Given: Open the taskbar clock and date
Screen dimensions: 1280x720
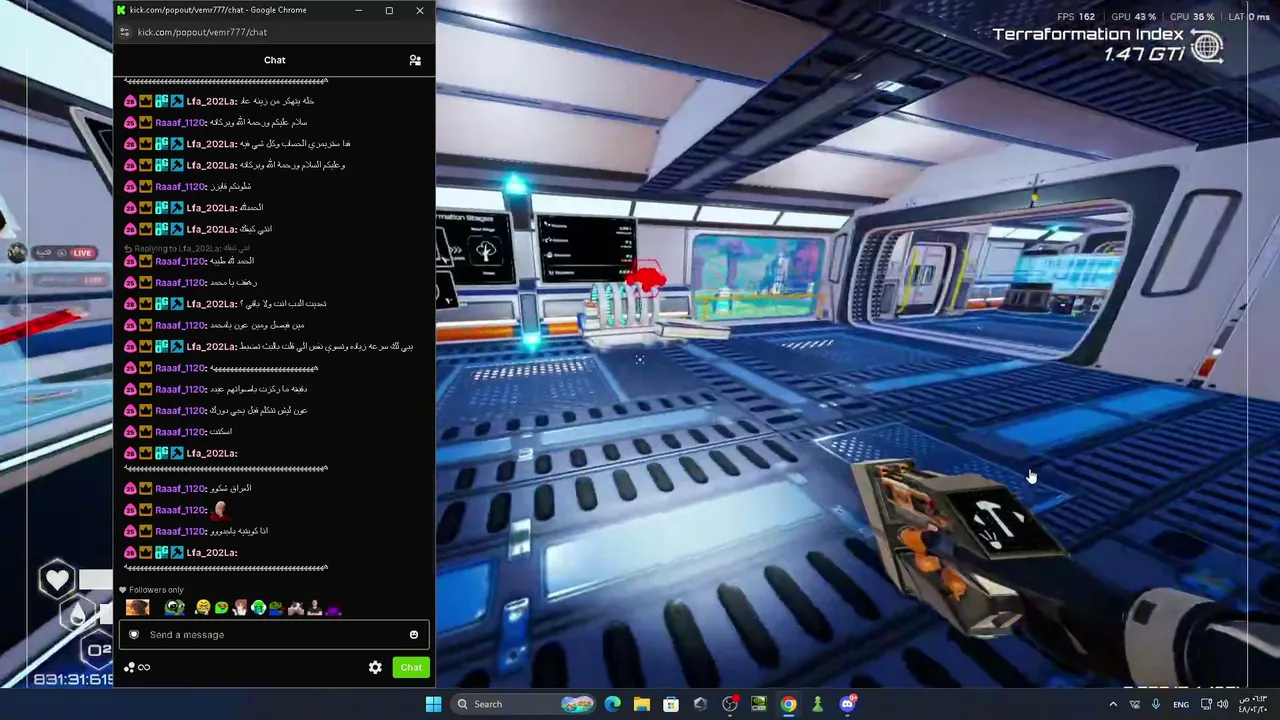Looking at the screenshot, I should click(x=1254, y=704).
